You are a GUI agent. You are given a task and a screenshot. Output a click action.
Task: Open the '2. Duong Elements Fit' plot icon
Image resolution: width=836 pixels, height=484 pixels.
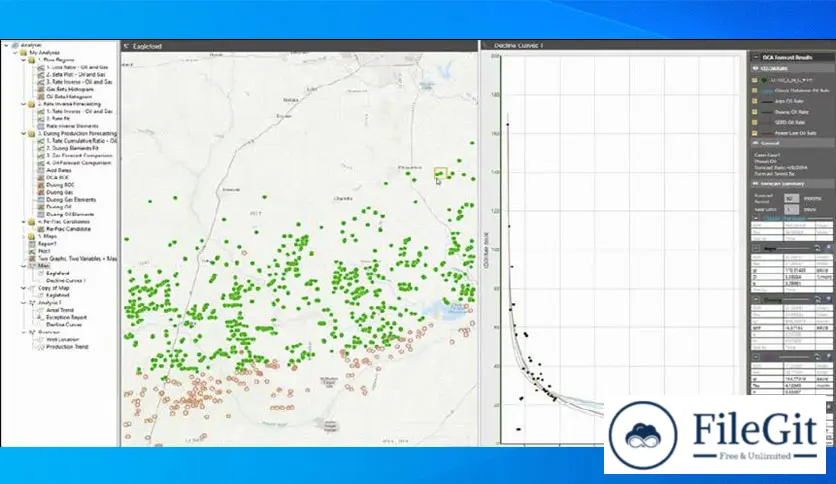[41, 148]
